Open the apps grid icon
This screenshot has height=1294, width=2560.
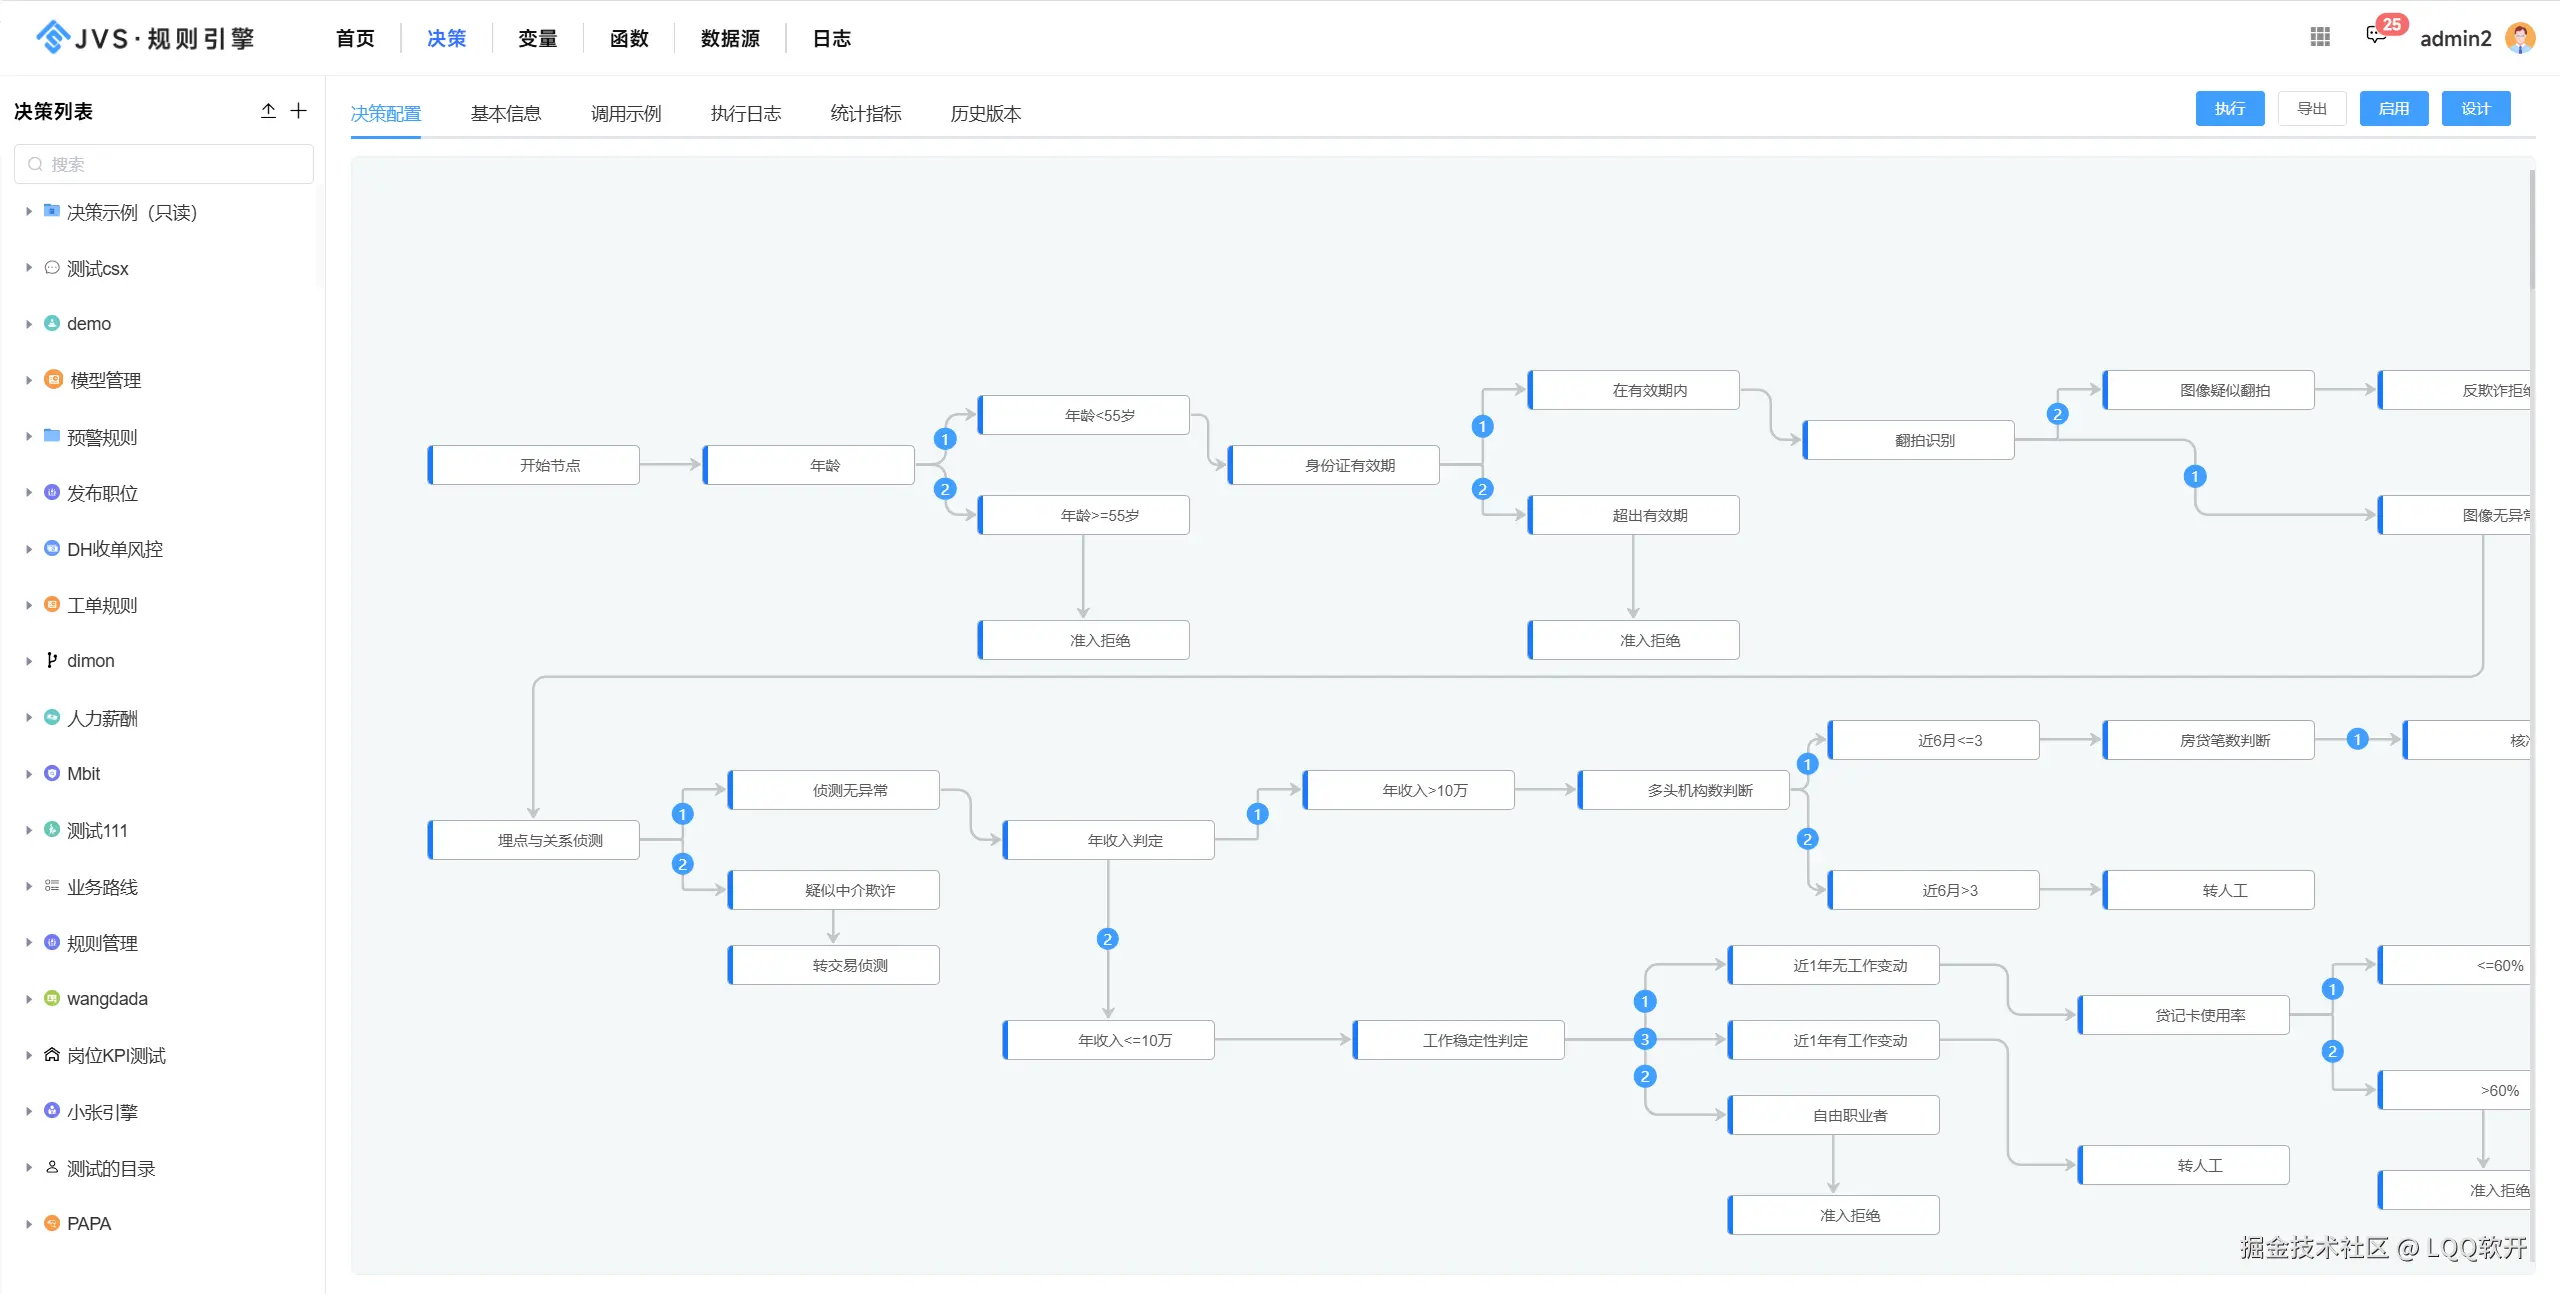click(2320, 37)
